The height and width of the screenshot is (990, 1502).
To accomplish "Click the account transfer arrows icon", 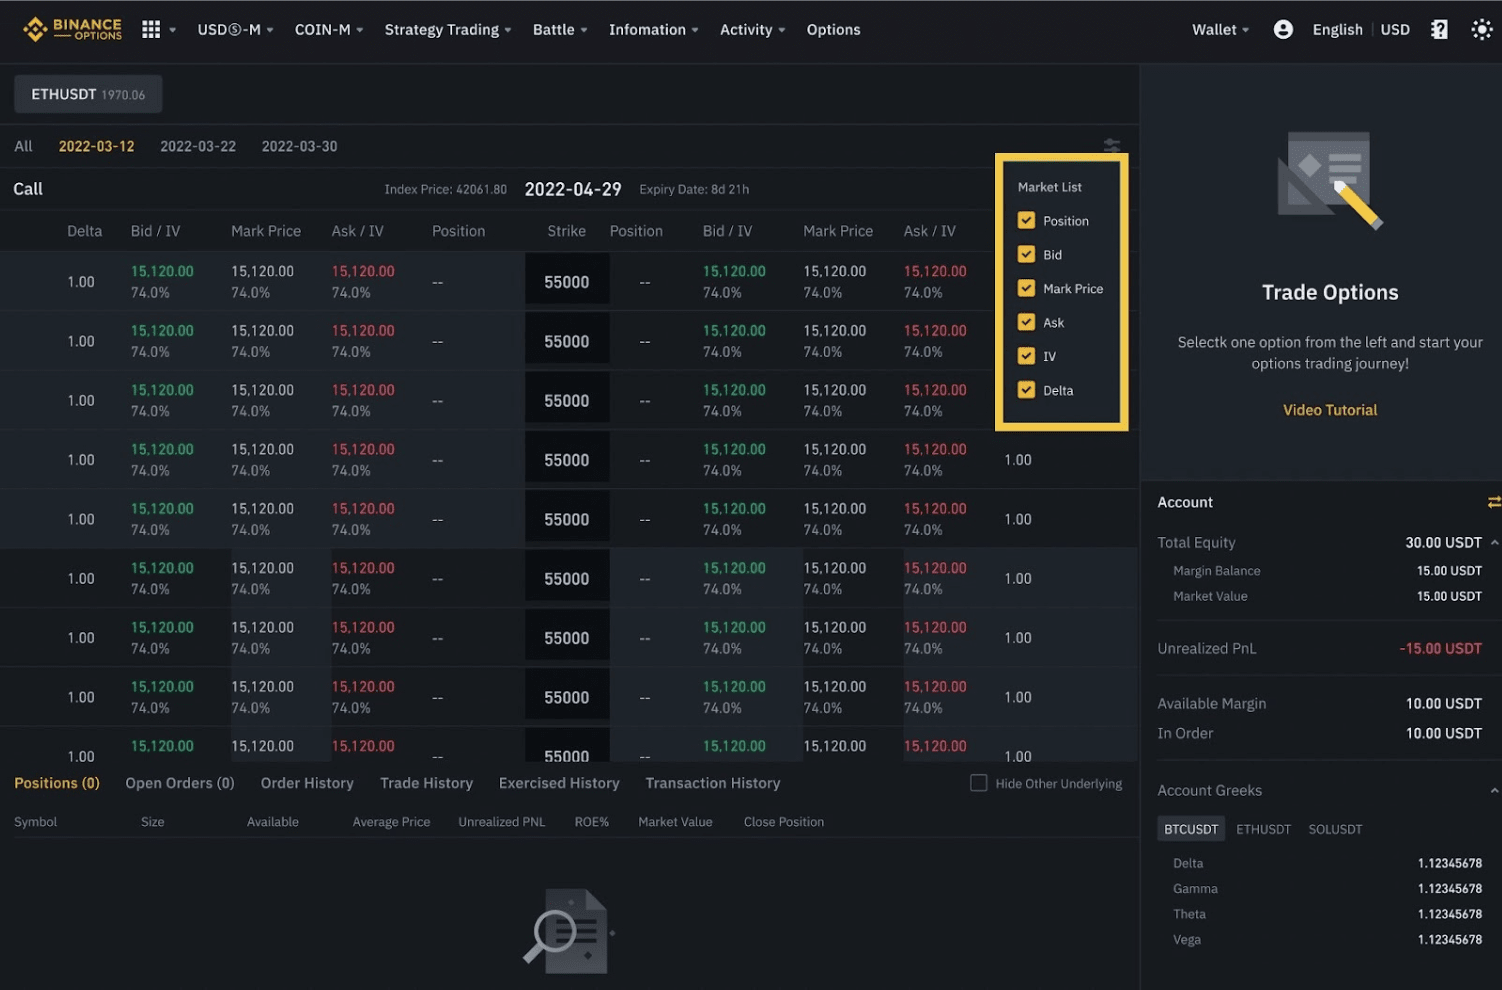I will (x=1494, y=502).
